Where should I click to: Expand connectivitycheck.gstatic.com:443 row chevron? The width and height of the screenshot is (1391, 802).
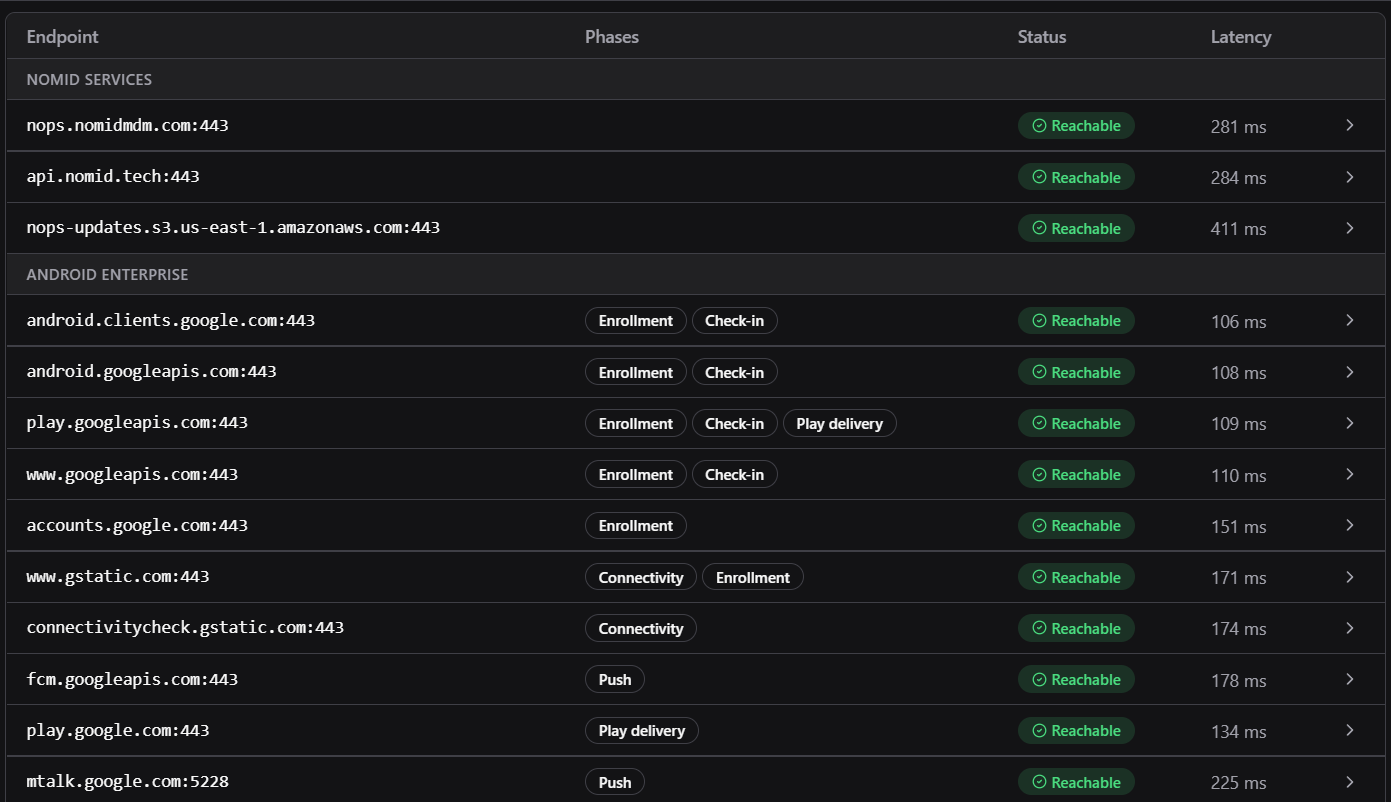[x=1349, y=628]
